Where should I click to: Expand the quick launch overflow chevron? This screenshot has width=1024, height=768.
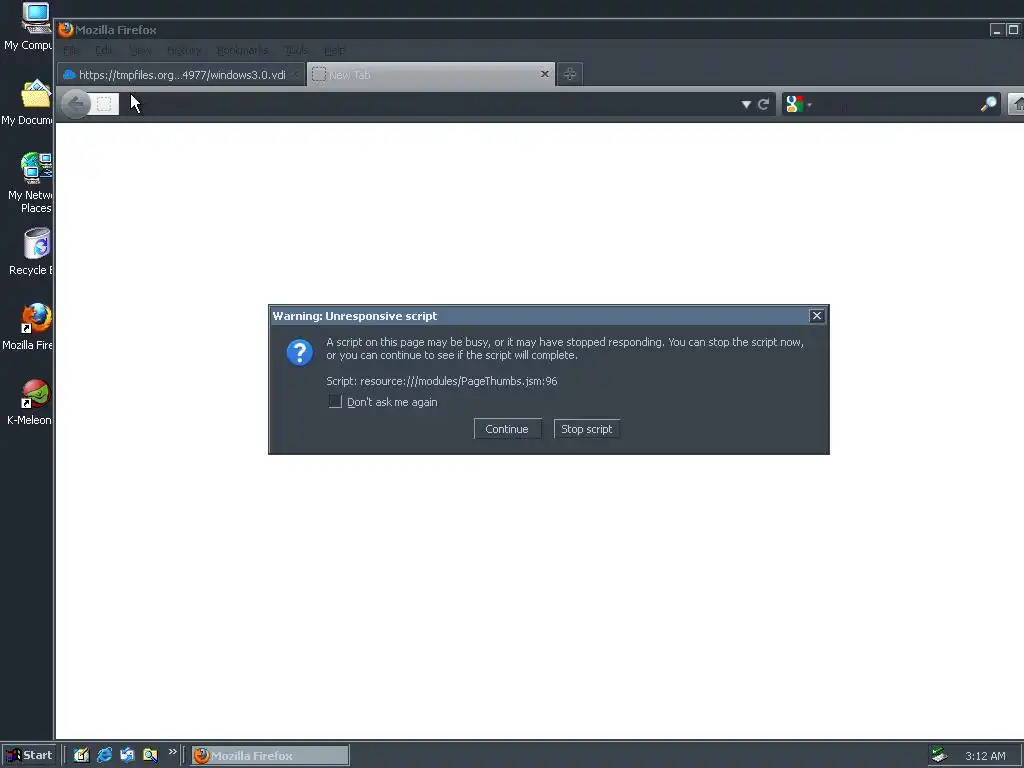(x=172, y=752)
